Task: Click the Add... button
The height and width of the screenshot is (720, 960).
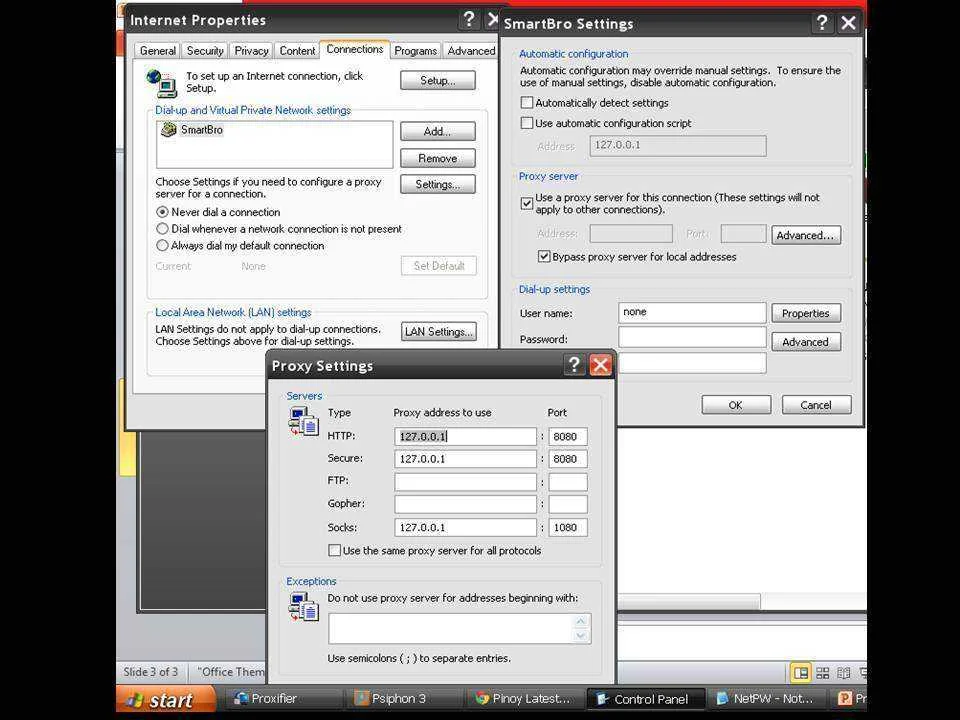Action: tap(438, 131)
